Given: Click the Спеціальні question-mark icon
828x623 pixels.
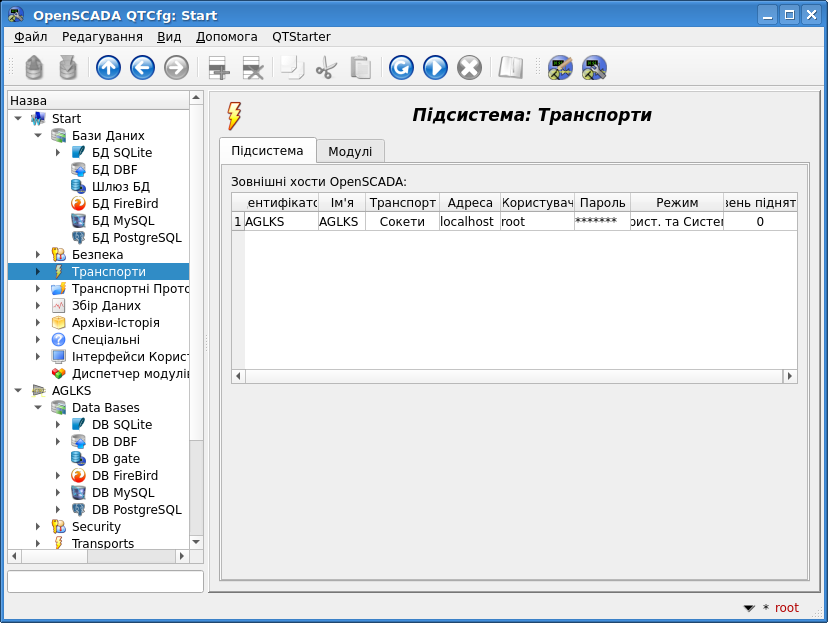Looking at the screenshot, I should tap(58, 339).
